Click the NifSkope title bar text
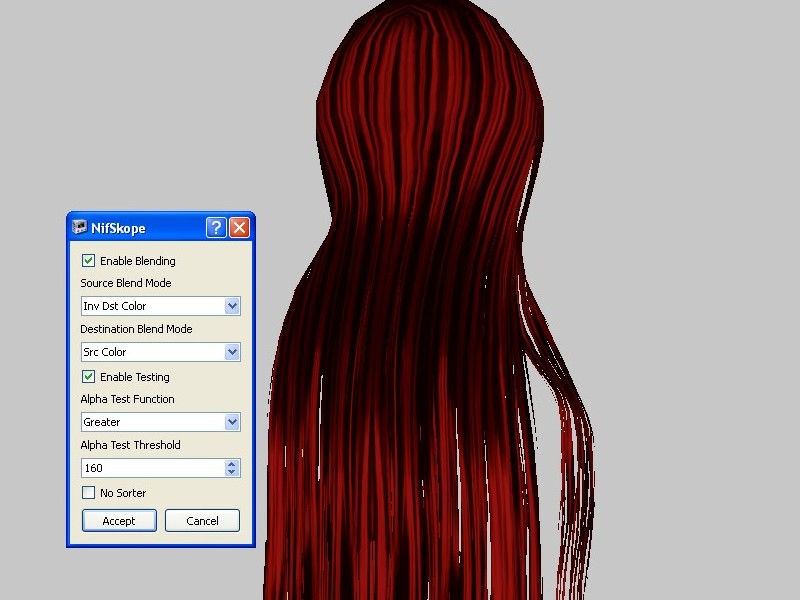 point(118,228)
